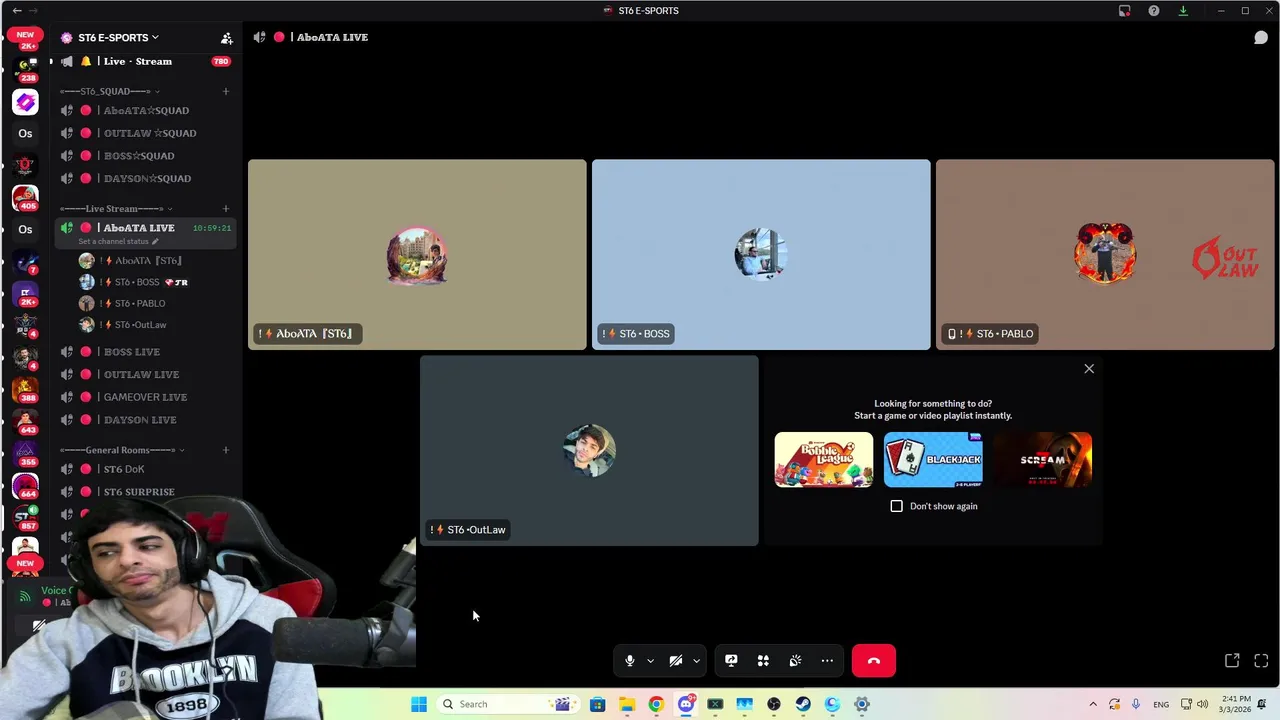The image size is (1280, 720).
Task: Open server with 405 badge
Action: tap(25, 197)
